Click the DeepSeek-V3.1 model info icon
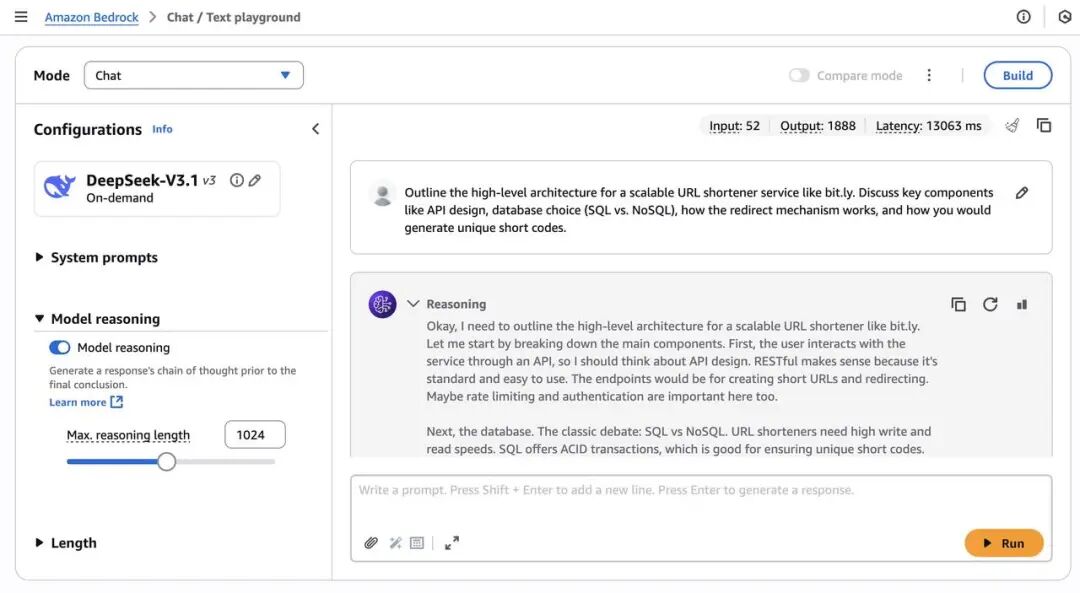The image size is (1080, 593). click(x=236, y=180)
